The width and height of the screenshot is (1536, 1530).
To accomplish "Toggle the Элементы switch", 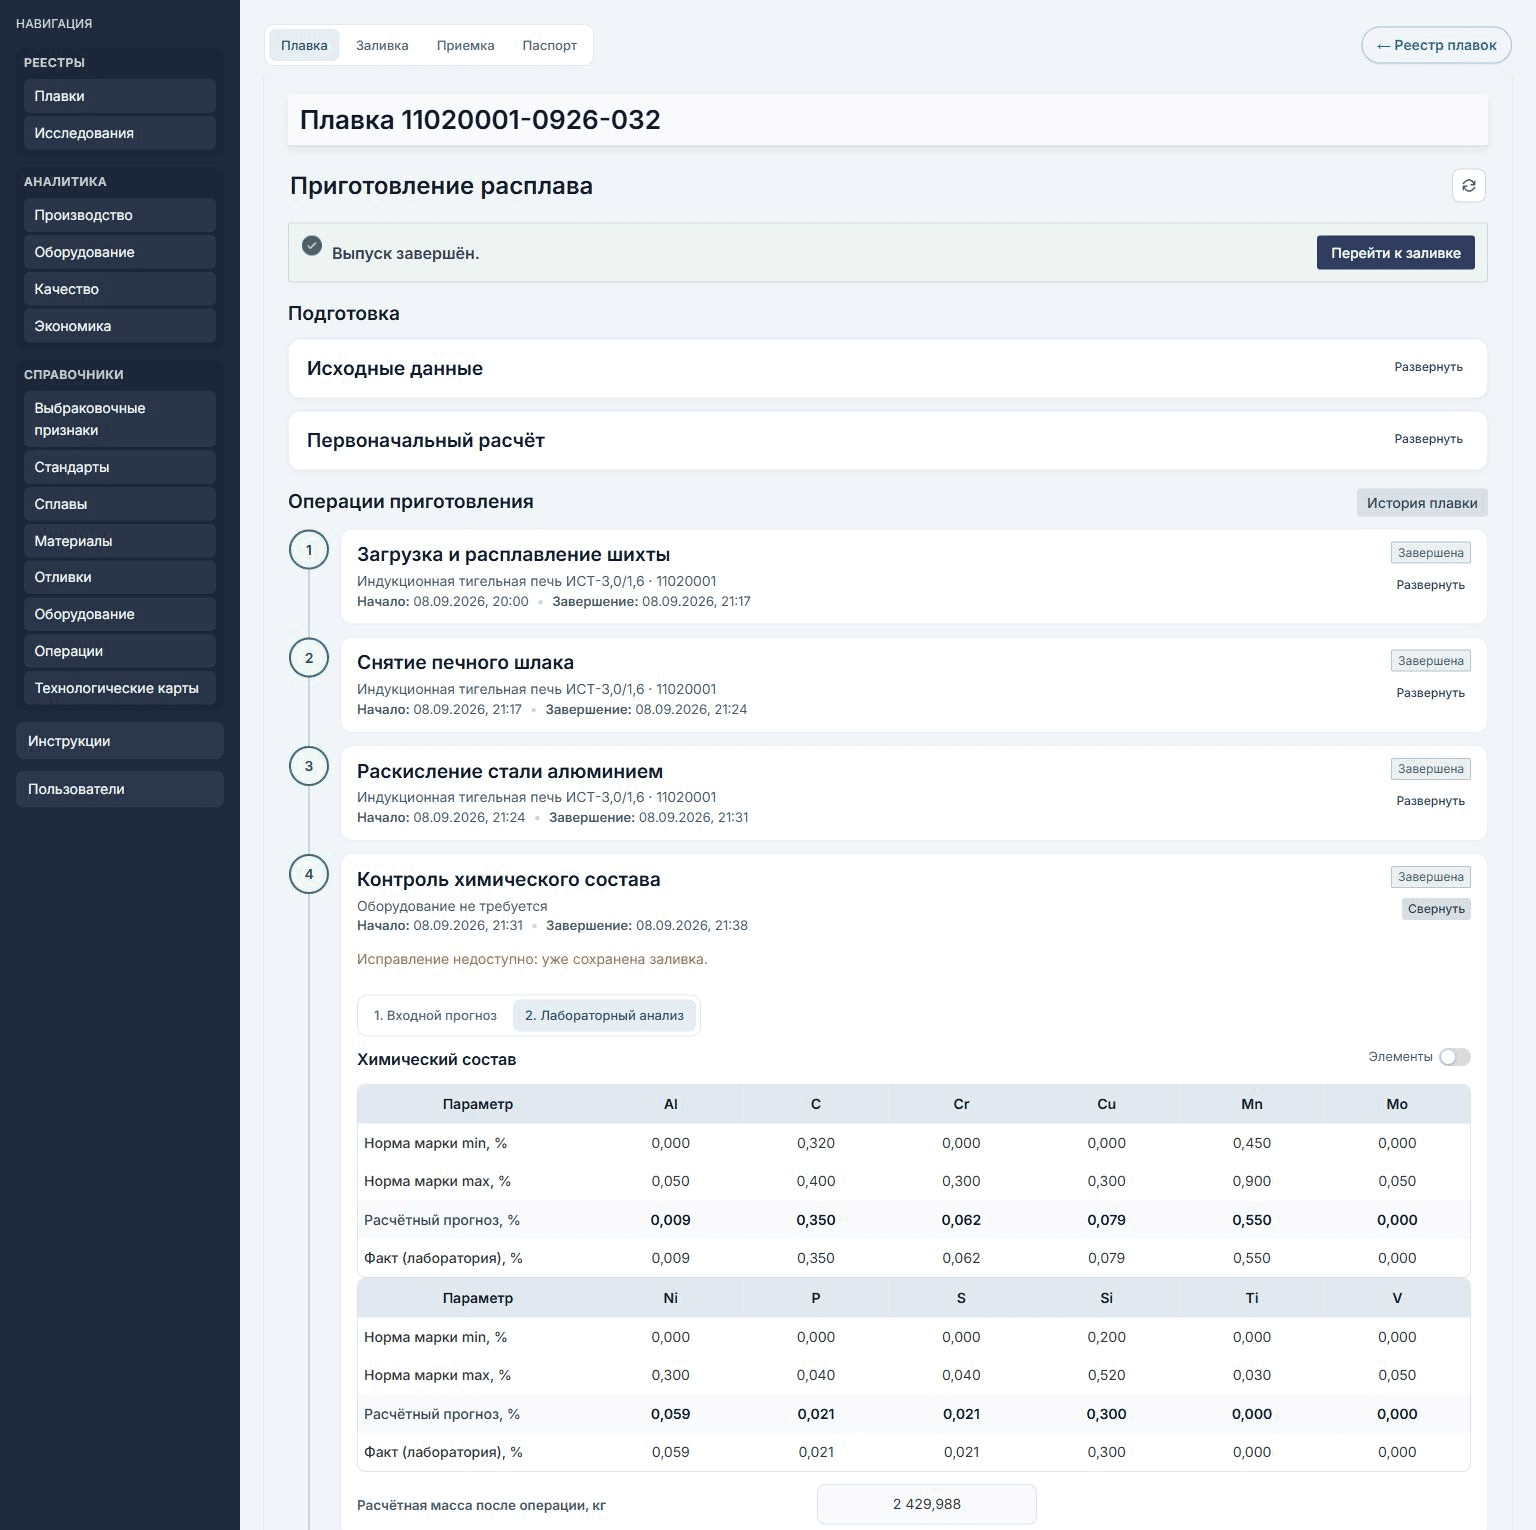I will click(1454, 1057).
